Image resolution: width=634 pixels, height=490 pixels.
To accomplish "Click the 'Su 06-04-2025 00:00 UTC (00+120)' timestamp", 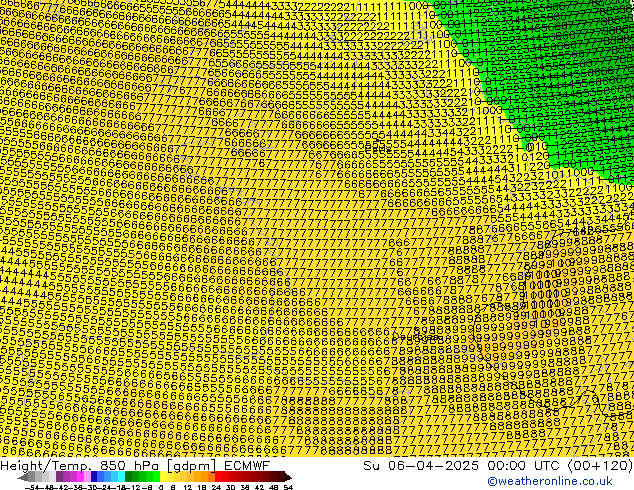I will click(498, 465).
